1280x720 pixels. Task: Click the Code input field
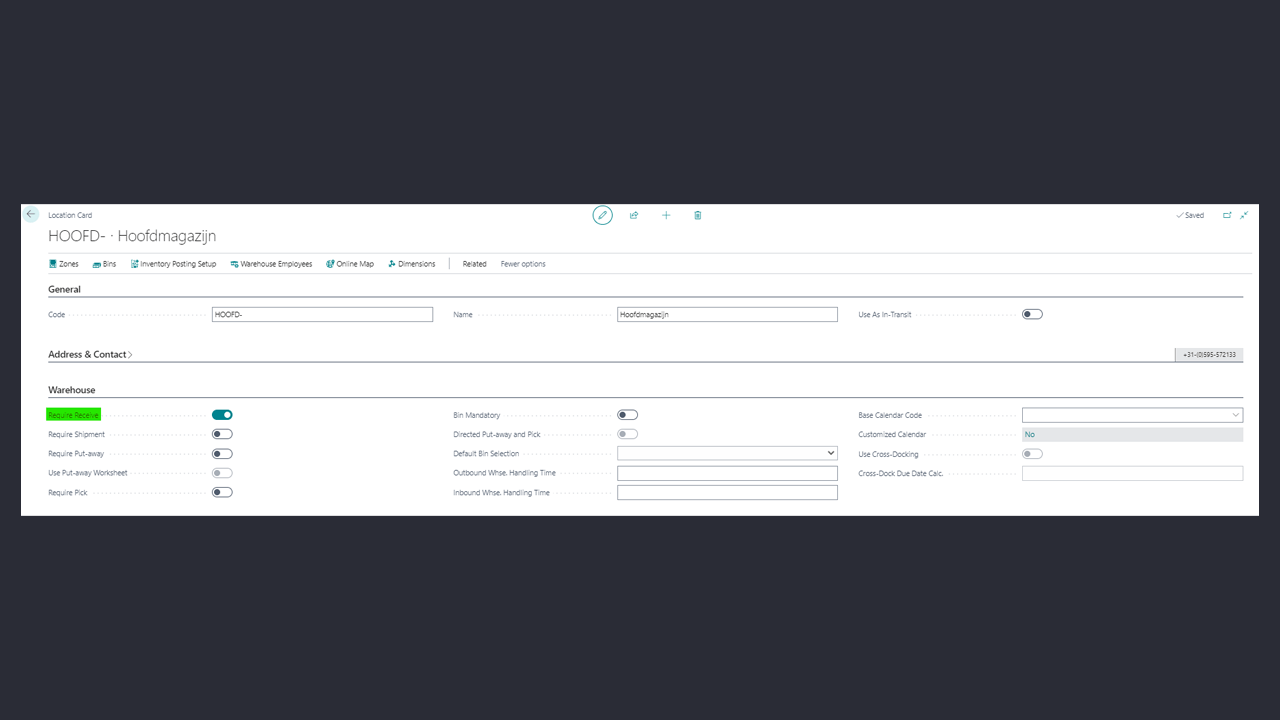(x=322, y=314)
